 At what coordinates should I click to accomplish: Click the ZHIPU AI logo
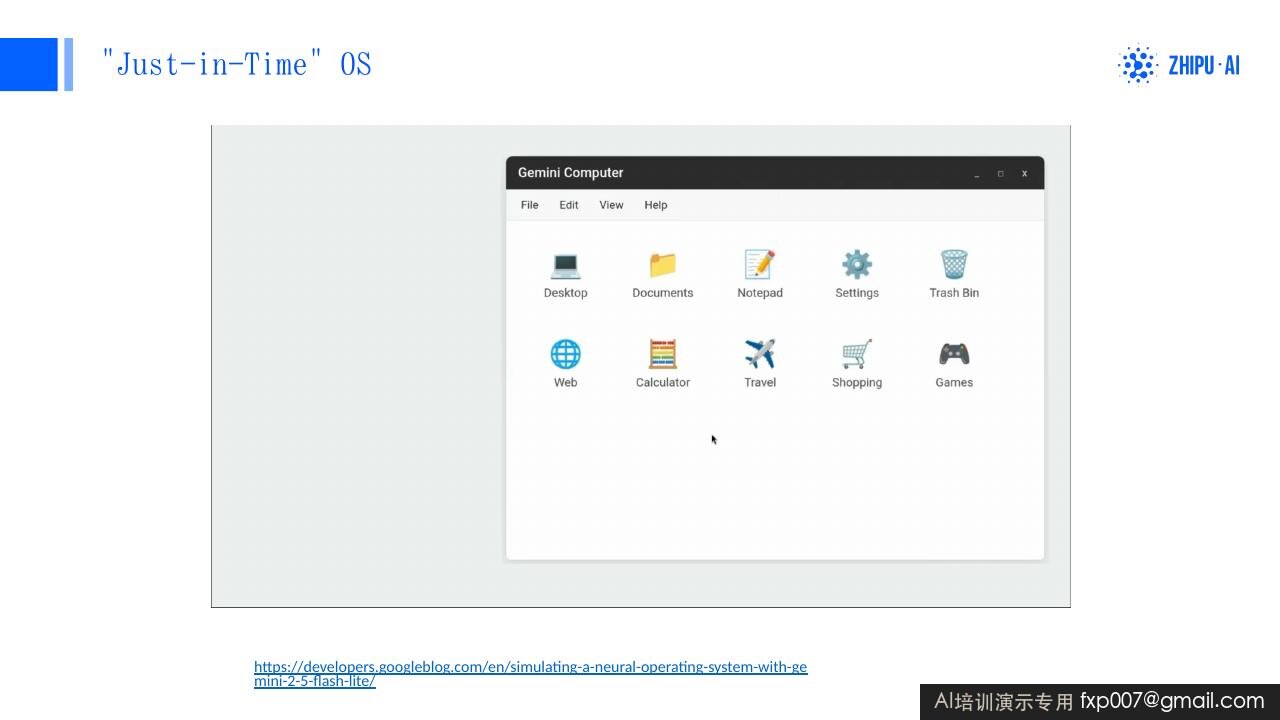(x=1179, y=65)
